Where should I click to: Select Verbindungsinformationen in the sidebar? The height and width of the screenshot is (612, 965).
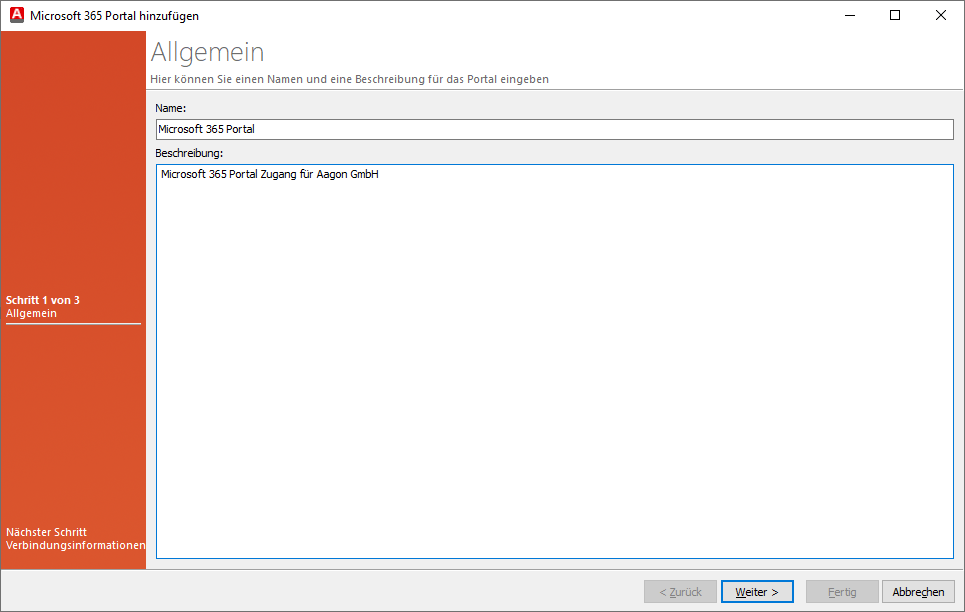(75, 546)
